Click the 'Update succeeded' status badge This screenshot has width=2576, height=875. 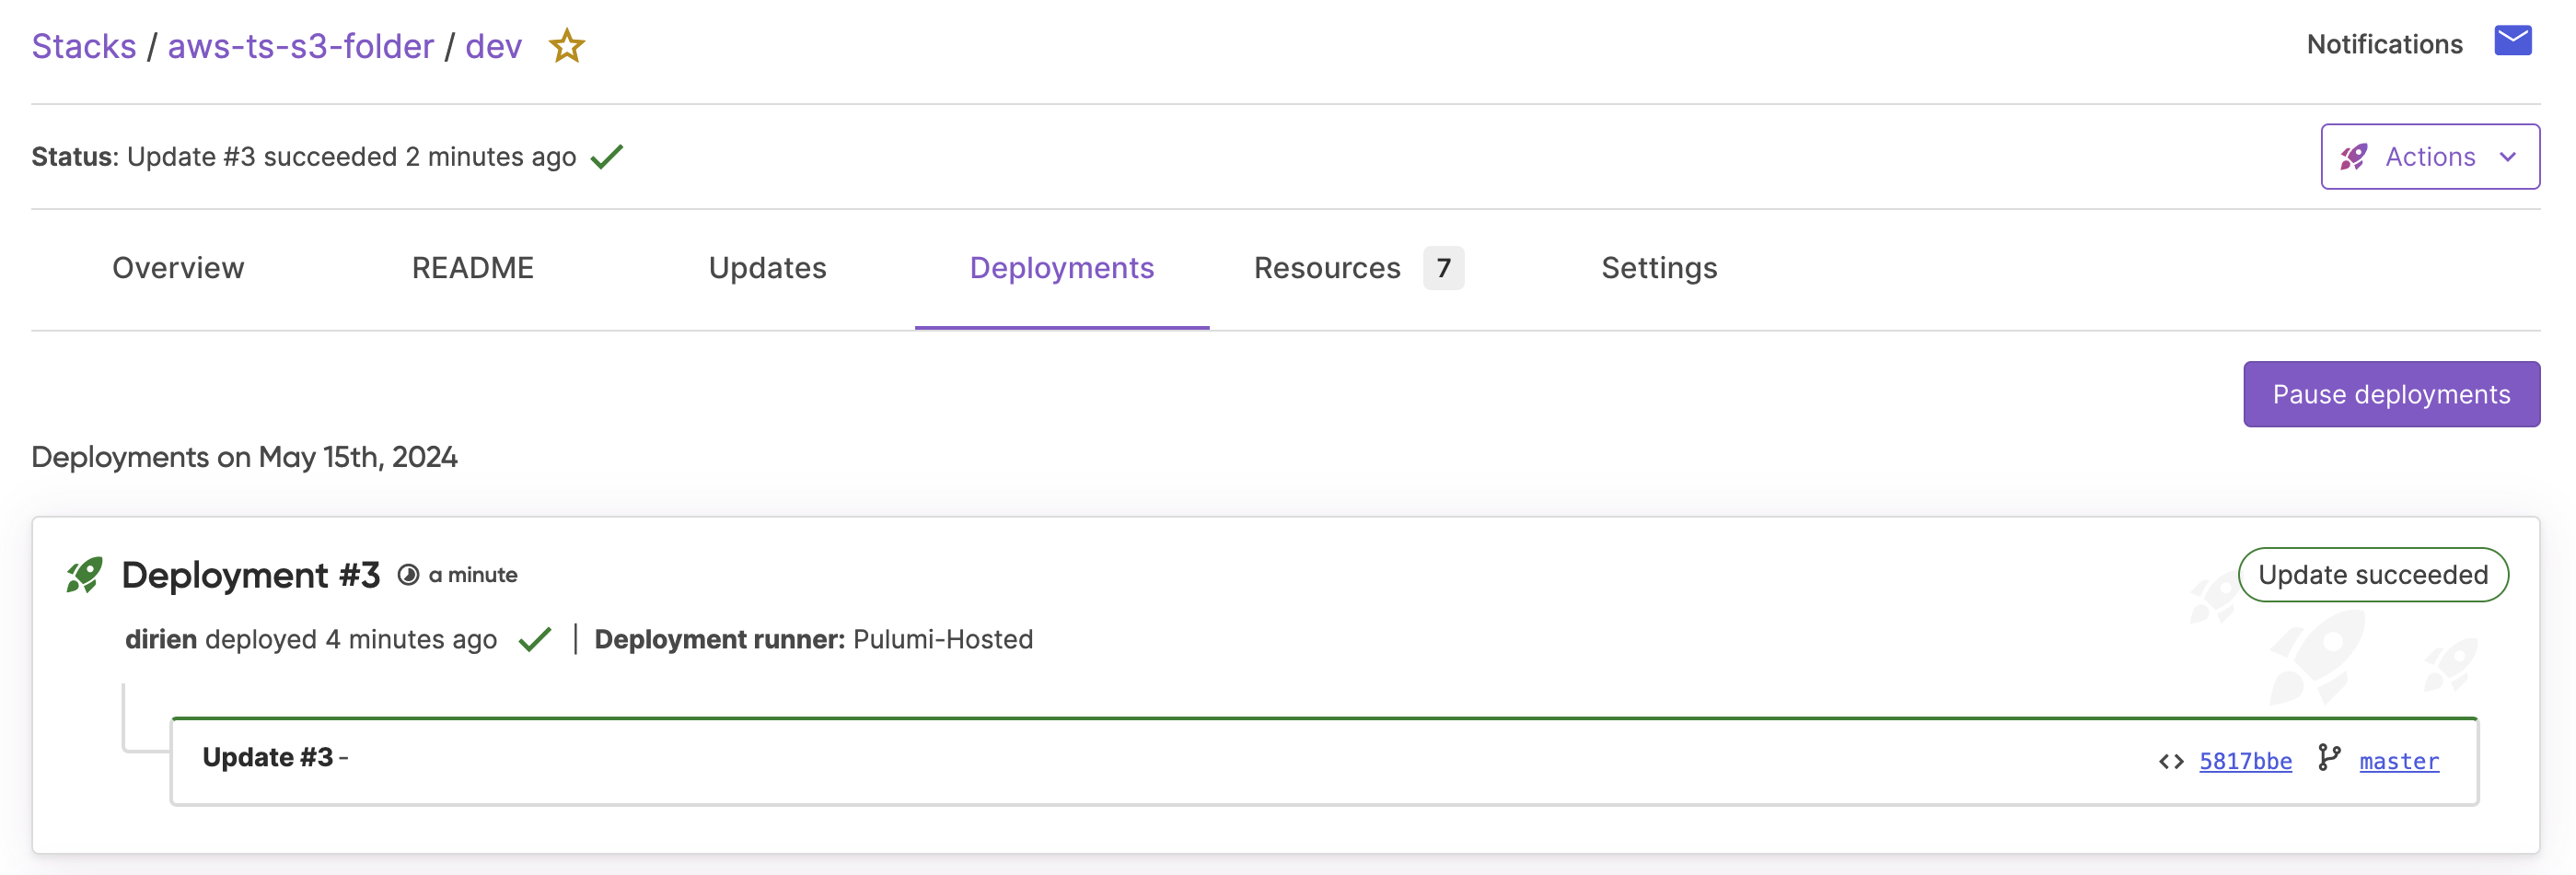click(x=2373, y=575)
